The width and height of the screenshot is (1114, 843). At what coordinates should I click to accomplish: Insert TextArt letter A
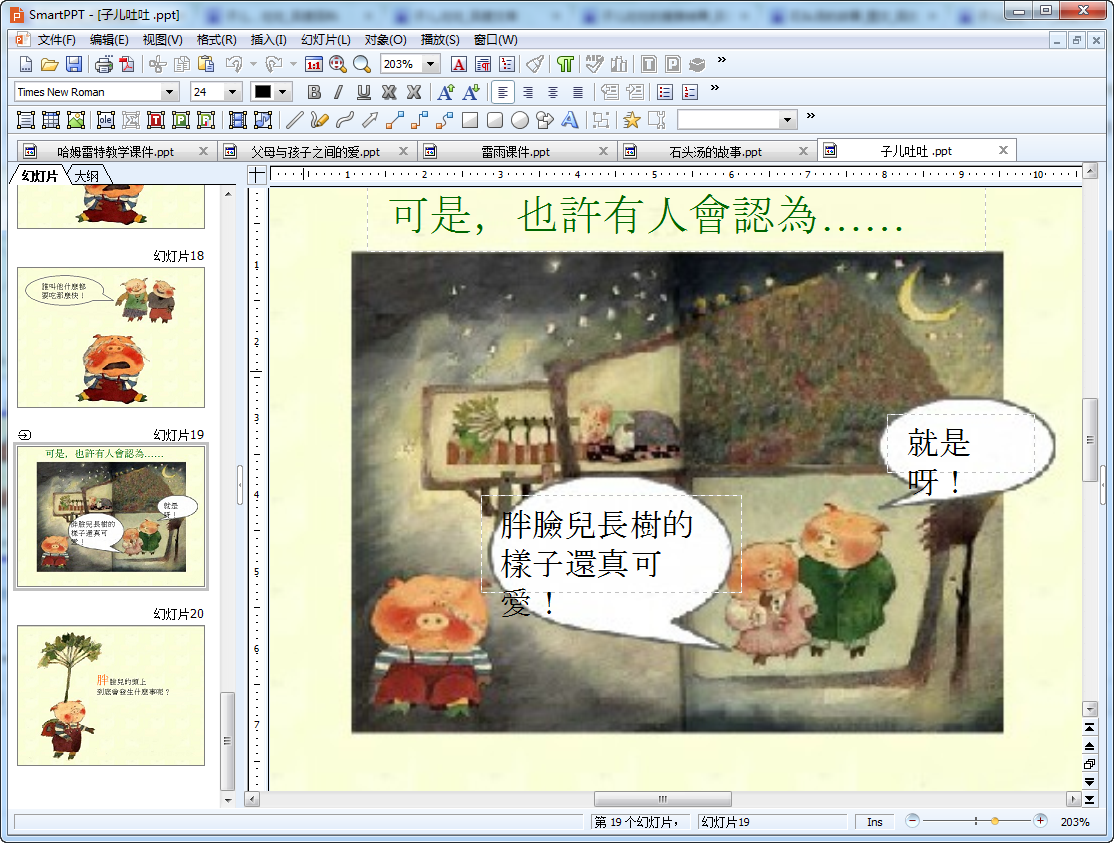point(570,120)
